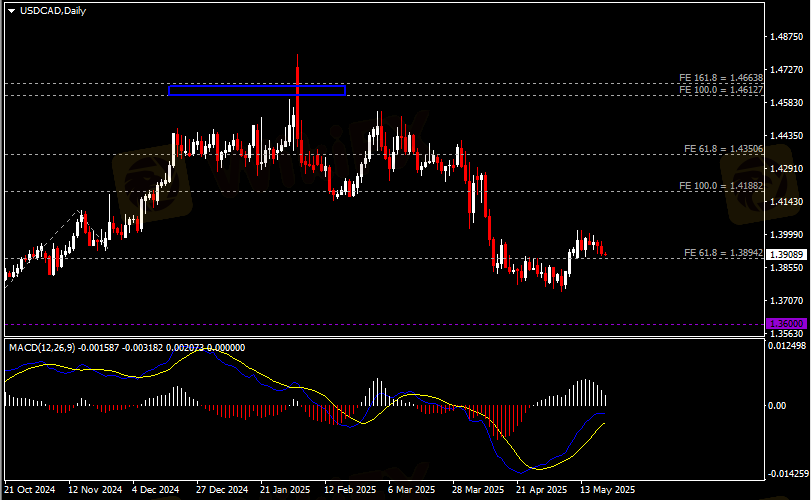812x500 pixels.
Task: Click the 1.37070 price scale value
Action: [x=787, y=300]
